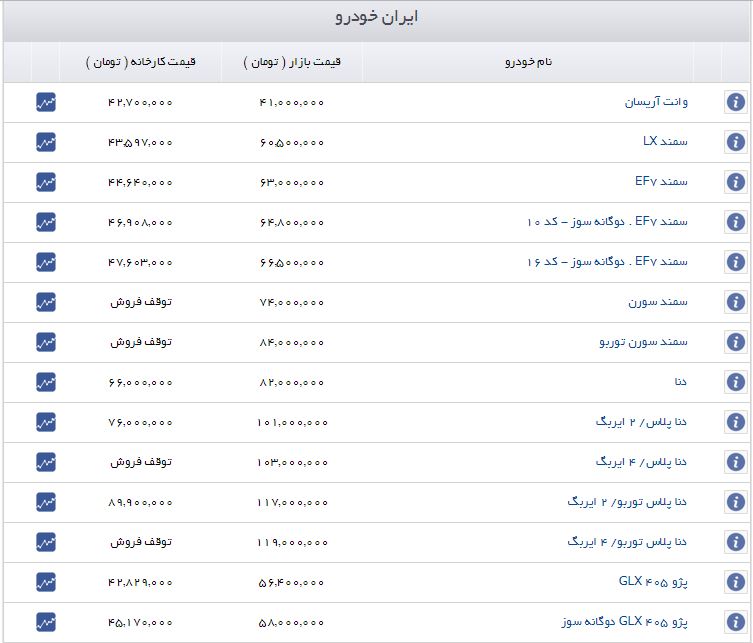Open info icon for دنا پلاس توربو 2 ایربگ
The image size is (753, 643).
coord(735,502)
